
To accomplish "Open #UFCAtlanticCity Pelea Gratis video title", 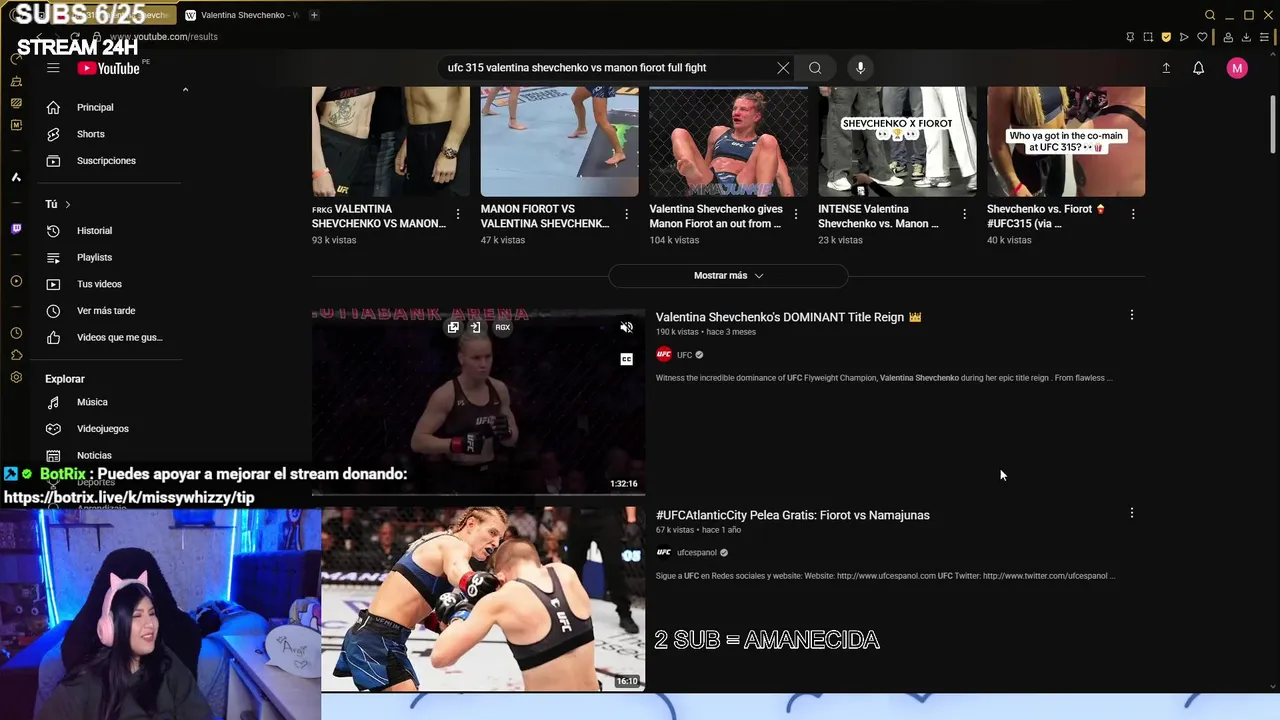I will [x=793, y=515].
